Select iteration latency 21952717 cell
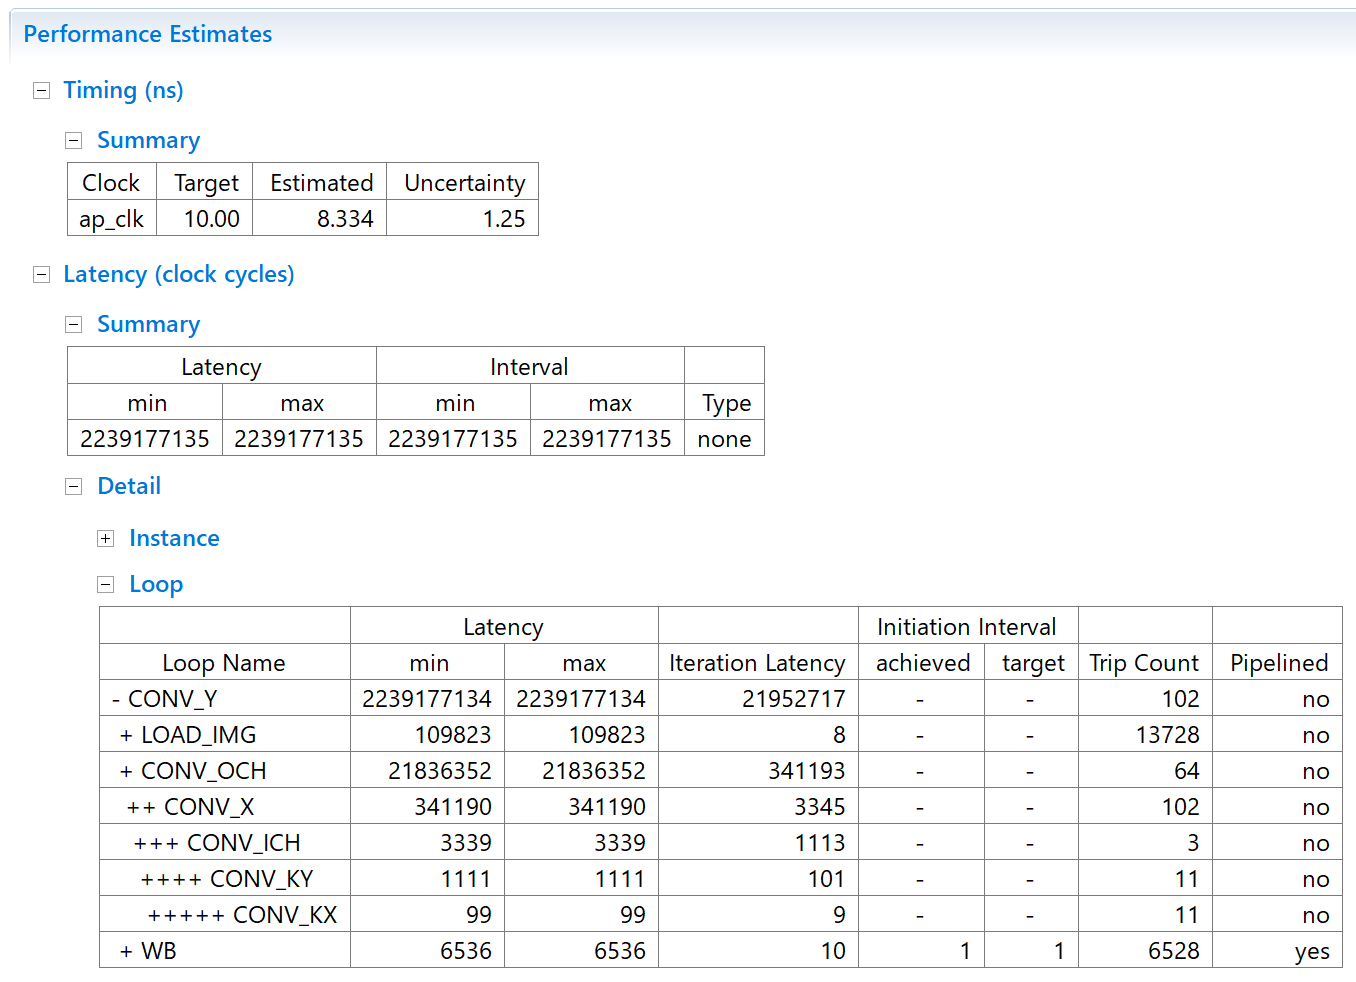Screen dimensions: 1356x982 (x=758, y=698)
